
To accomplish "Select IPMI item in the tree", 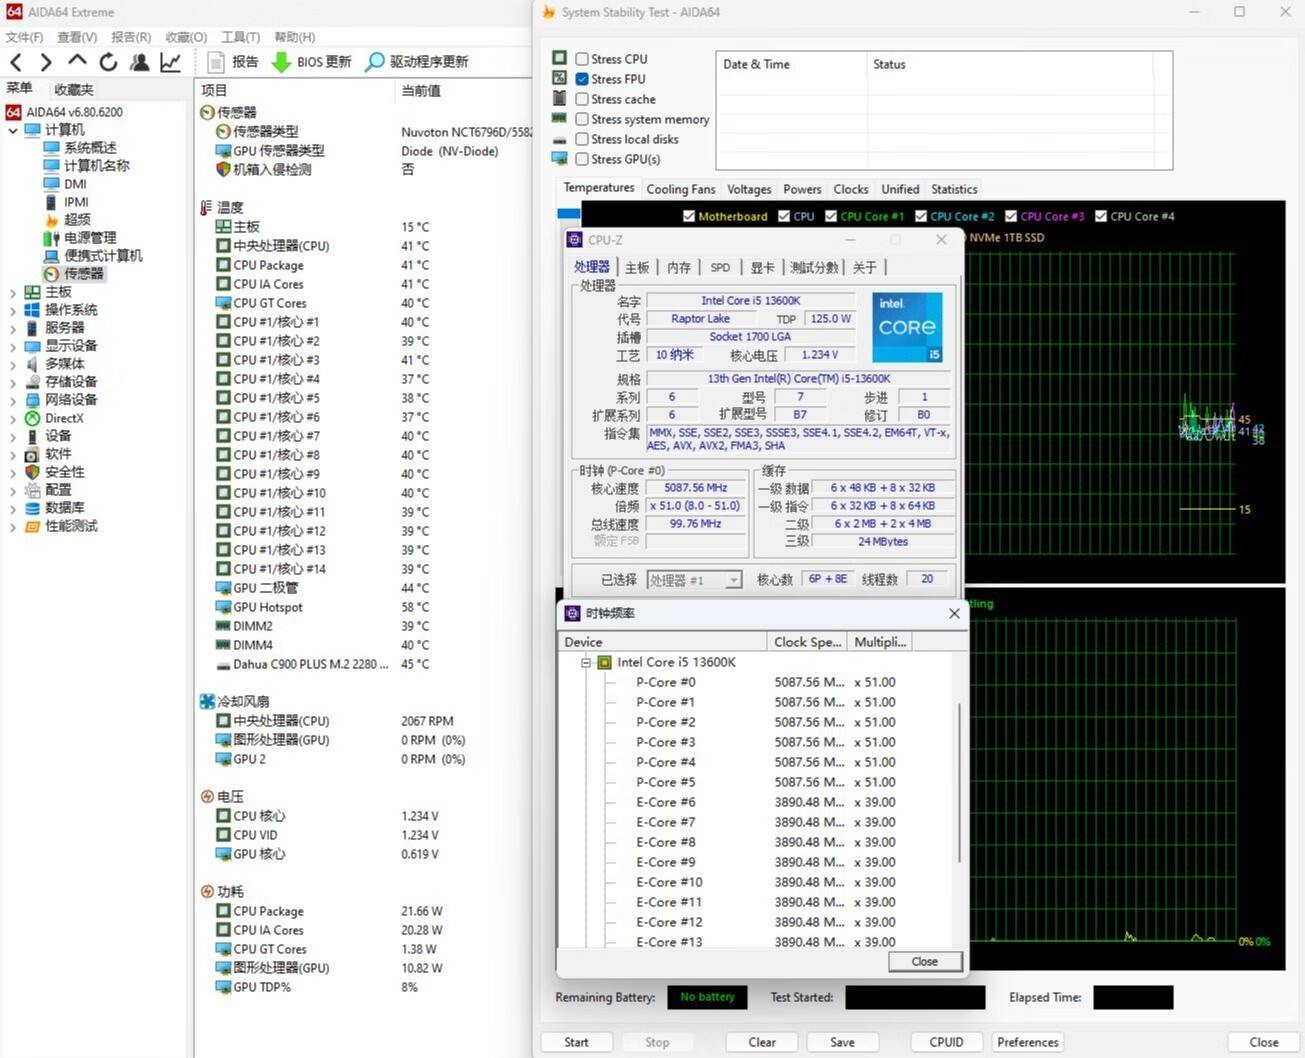I will (76, 202).
